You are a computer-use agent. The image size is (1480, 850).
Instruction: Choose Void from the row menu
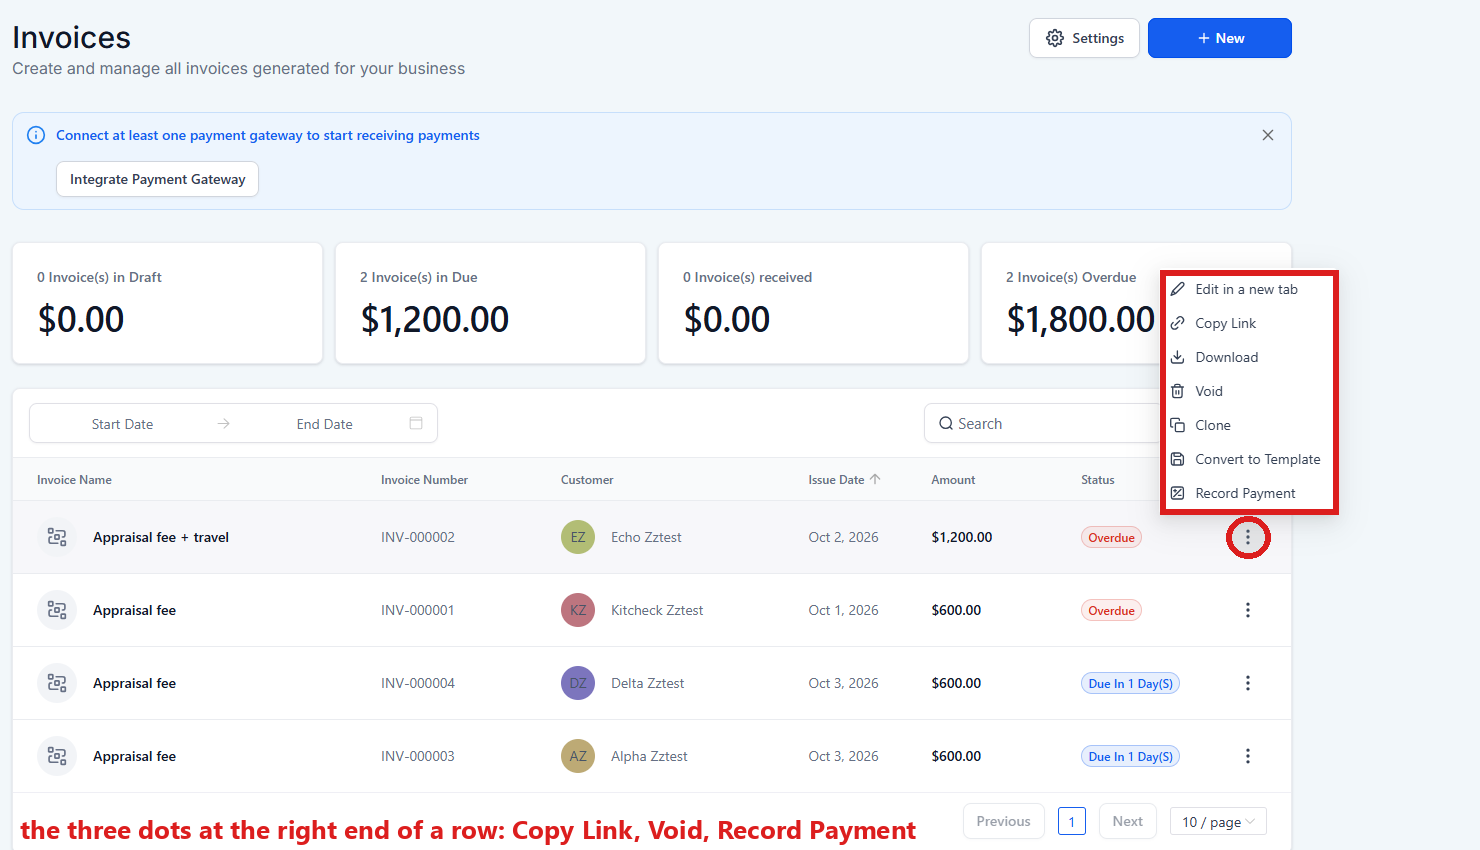coord(1249,391)
